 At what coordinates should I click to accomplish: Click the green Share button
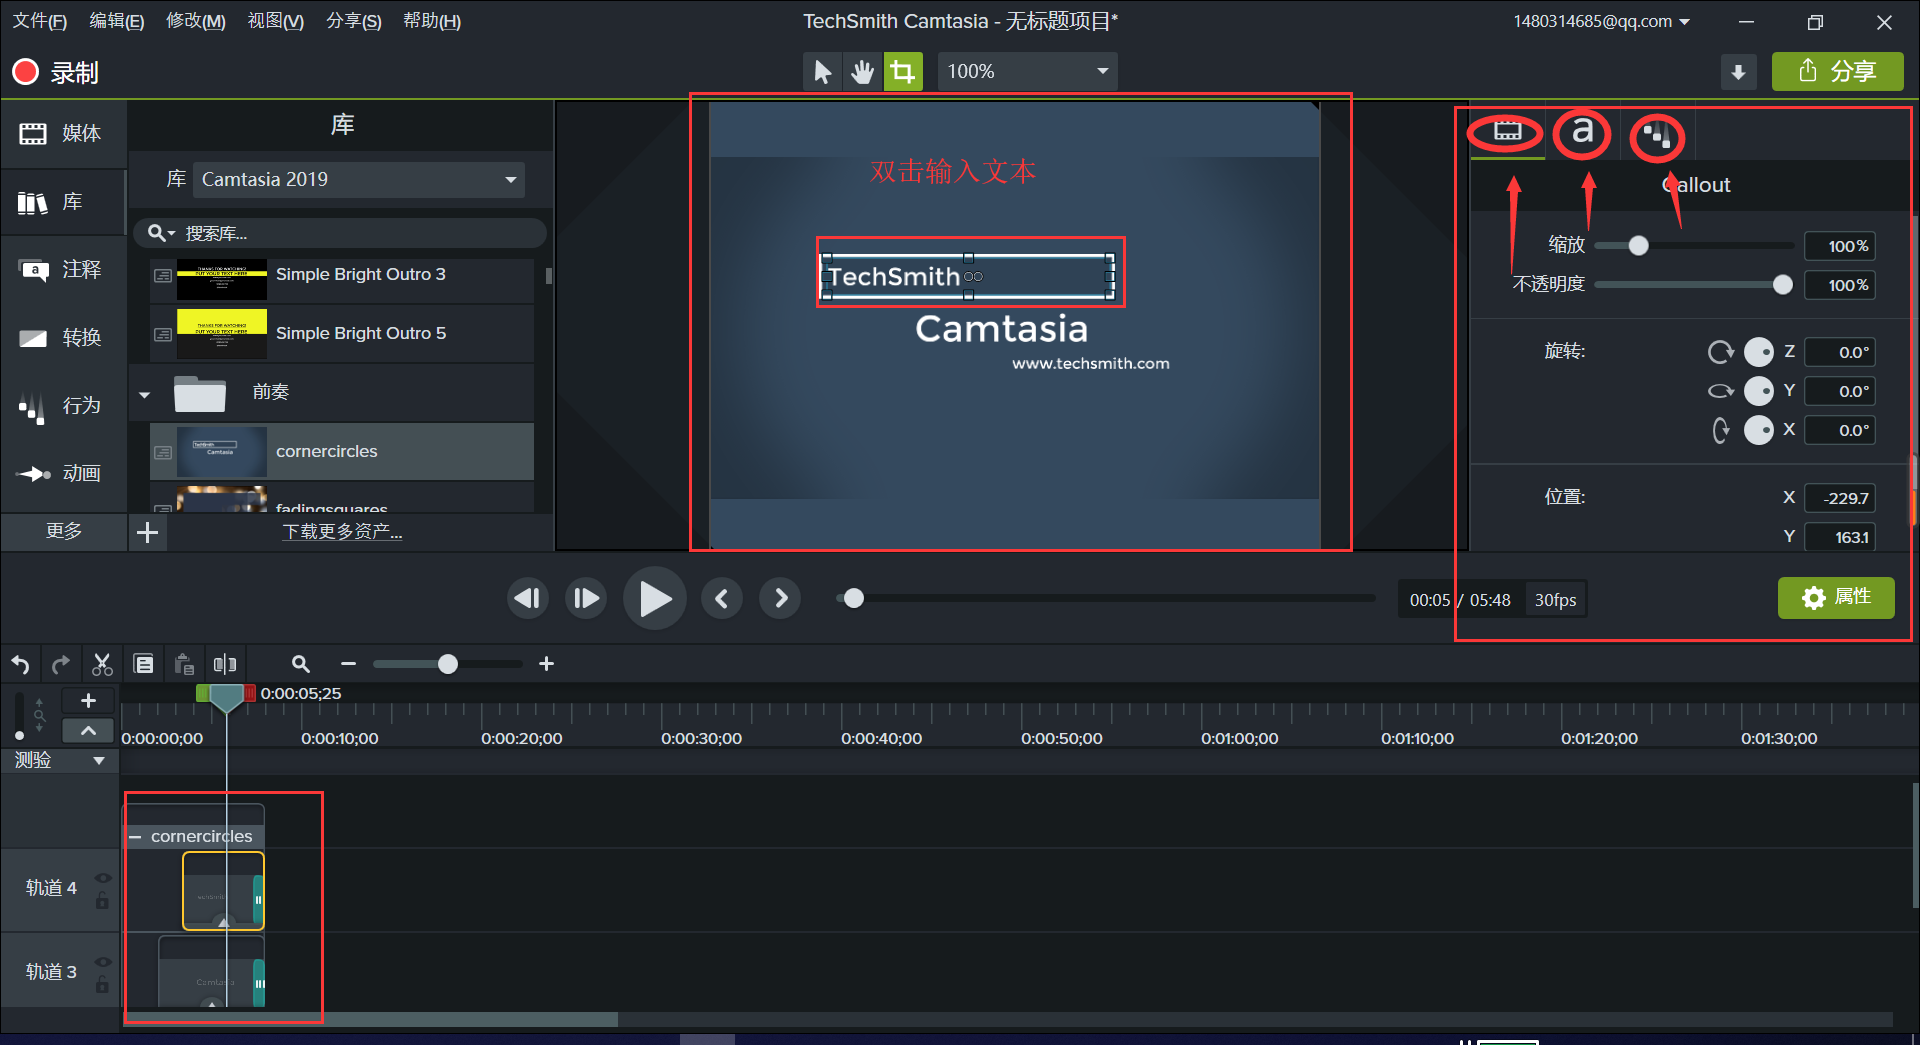pos(1837,72)
